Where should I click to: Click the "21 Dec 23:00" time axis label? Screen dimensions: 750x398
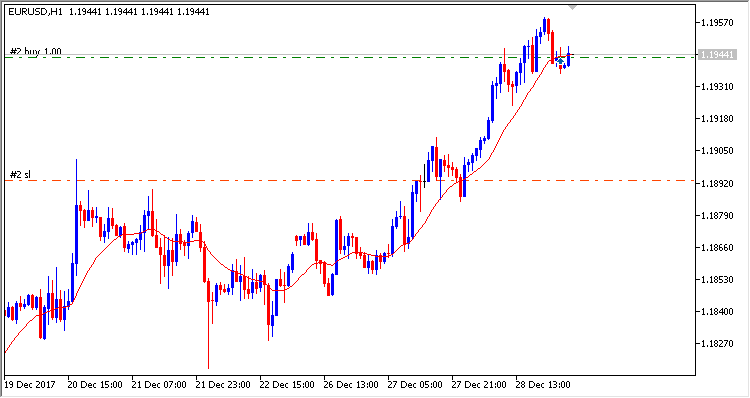pyautogui.click(x=223, y=385)
